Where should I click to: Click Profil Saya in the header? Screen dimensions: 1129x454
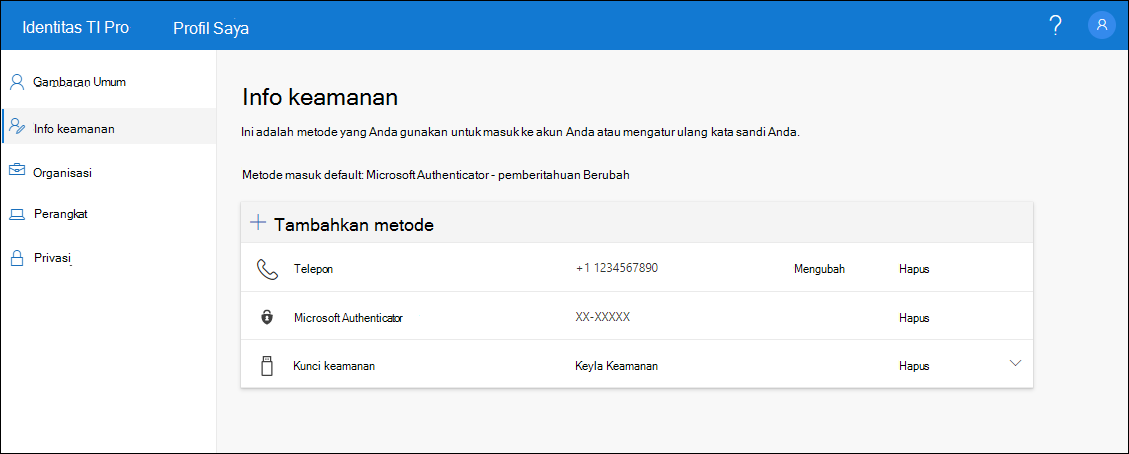click(211, 28)
